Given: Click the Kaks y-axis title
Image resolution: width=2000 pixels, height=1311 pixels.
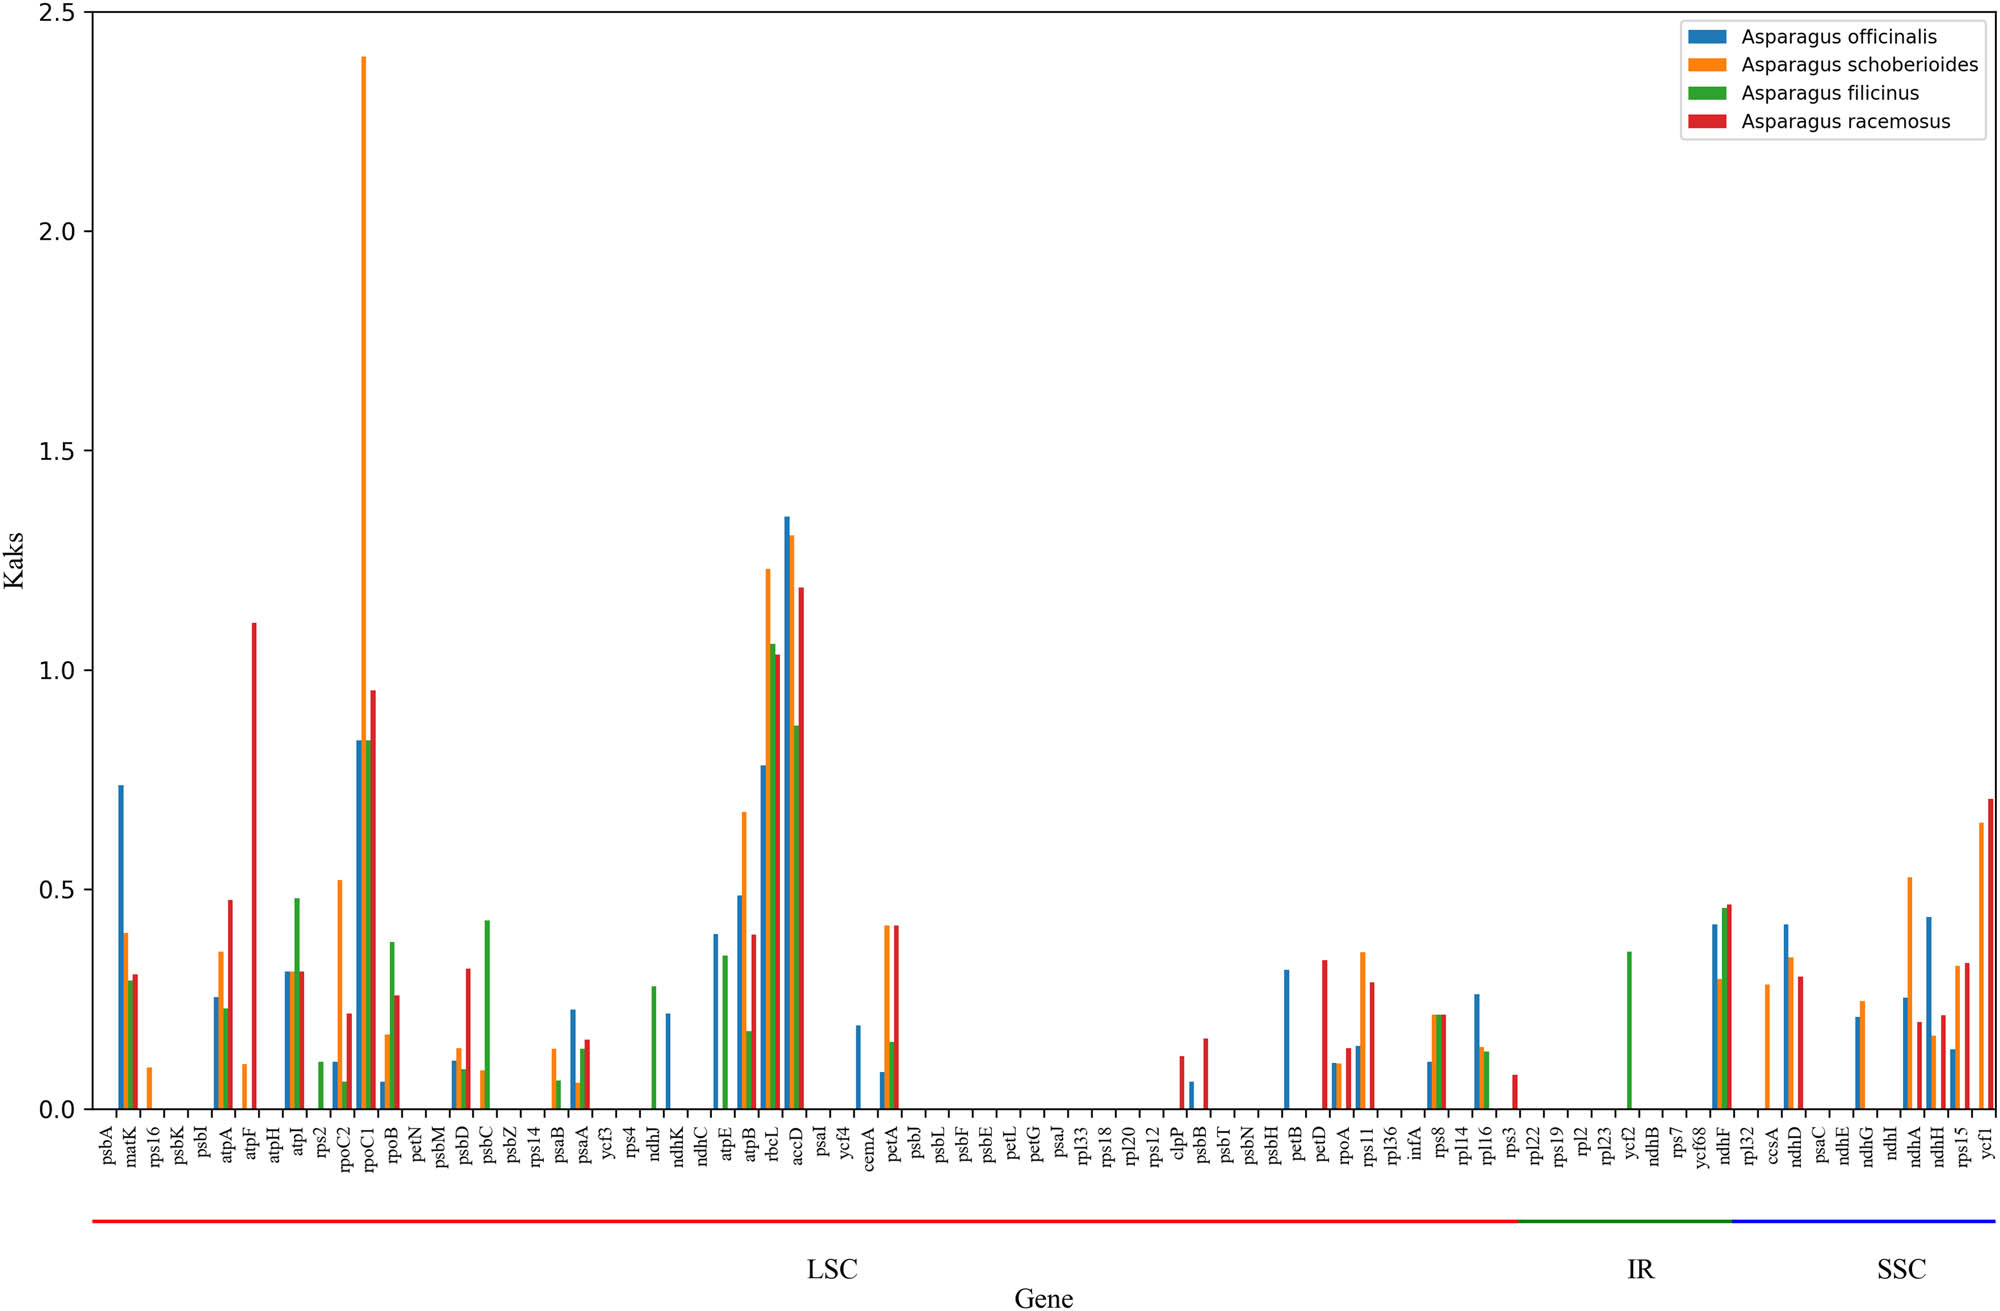Looking at the screenshot, I should [x=14, y=560].
